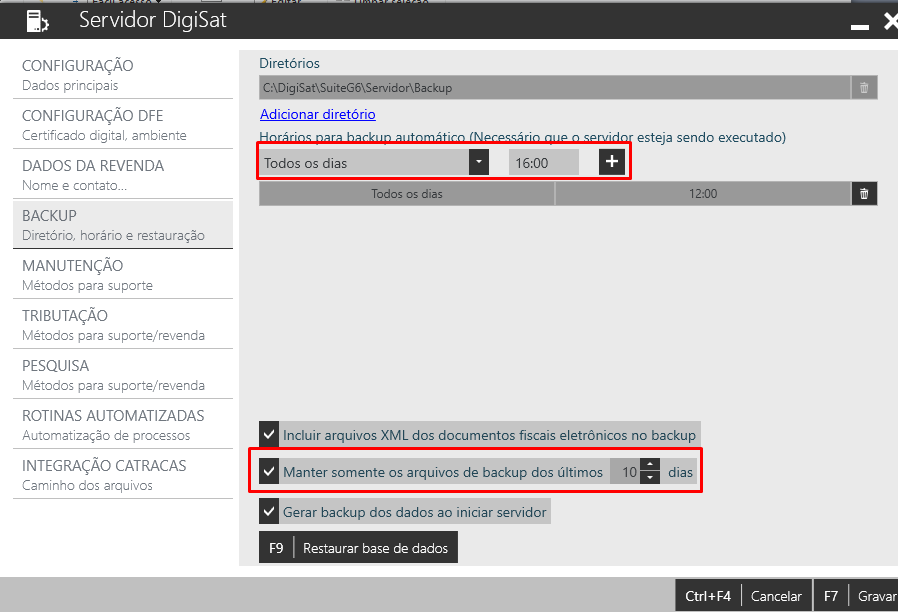Open the CONFIGURAÇÃO Dados principais section
Screen dimensions: 898x612
[123, 74]
